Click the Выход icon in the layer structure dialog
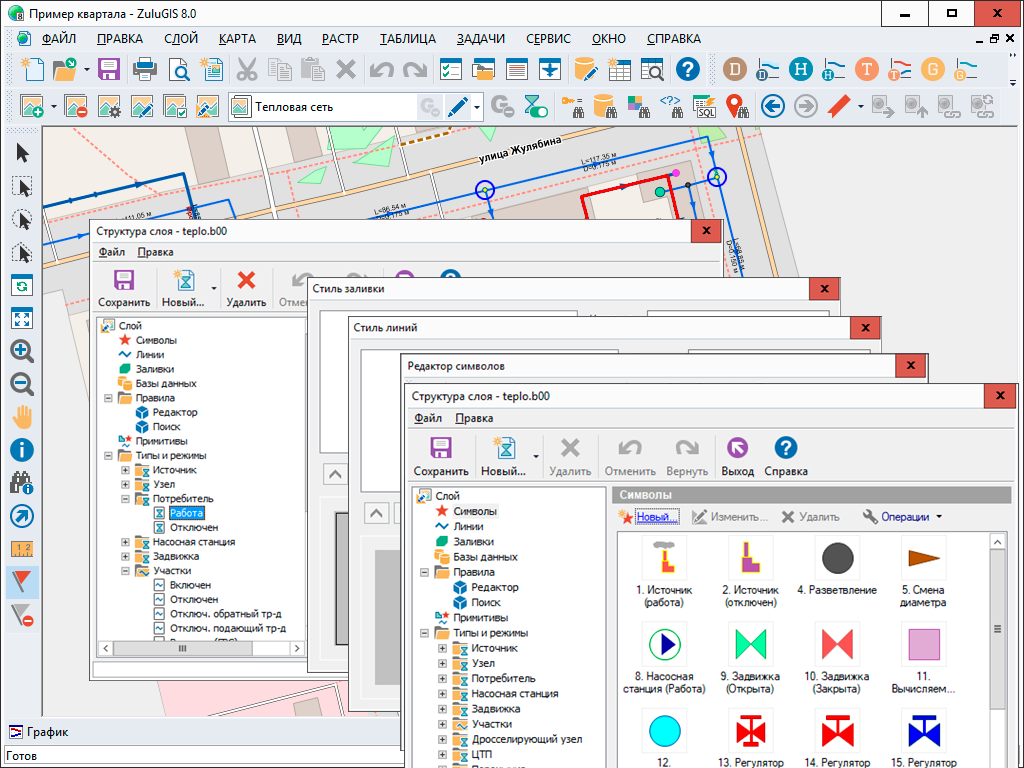The image size is (1024, 768). point(738,448)
